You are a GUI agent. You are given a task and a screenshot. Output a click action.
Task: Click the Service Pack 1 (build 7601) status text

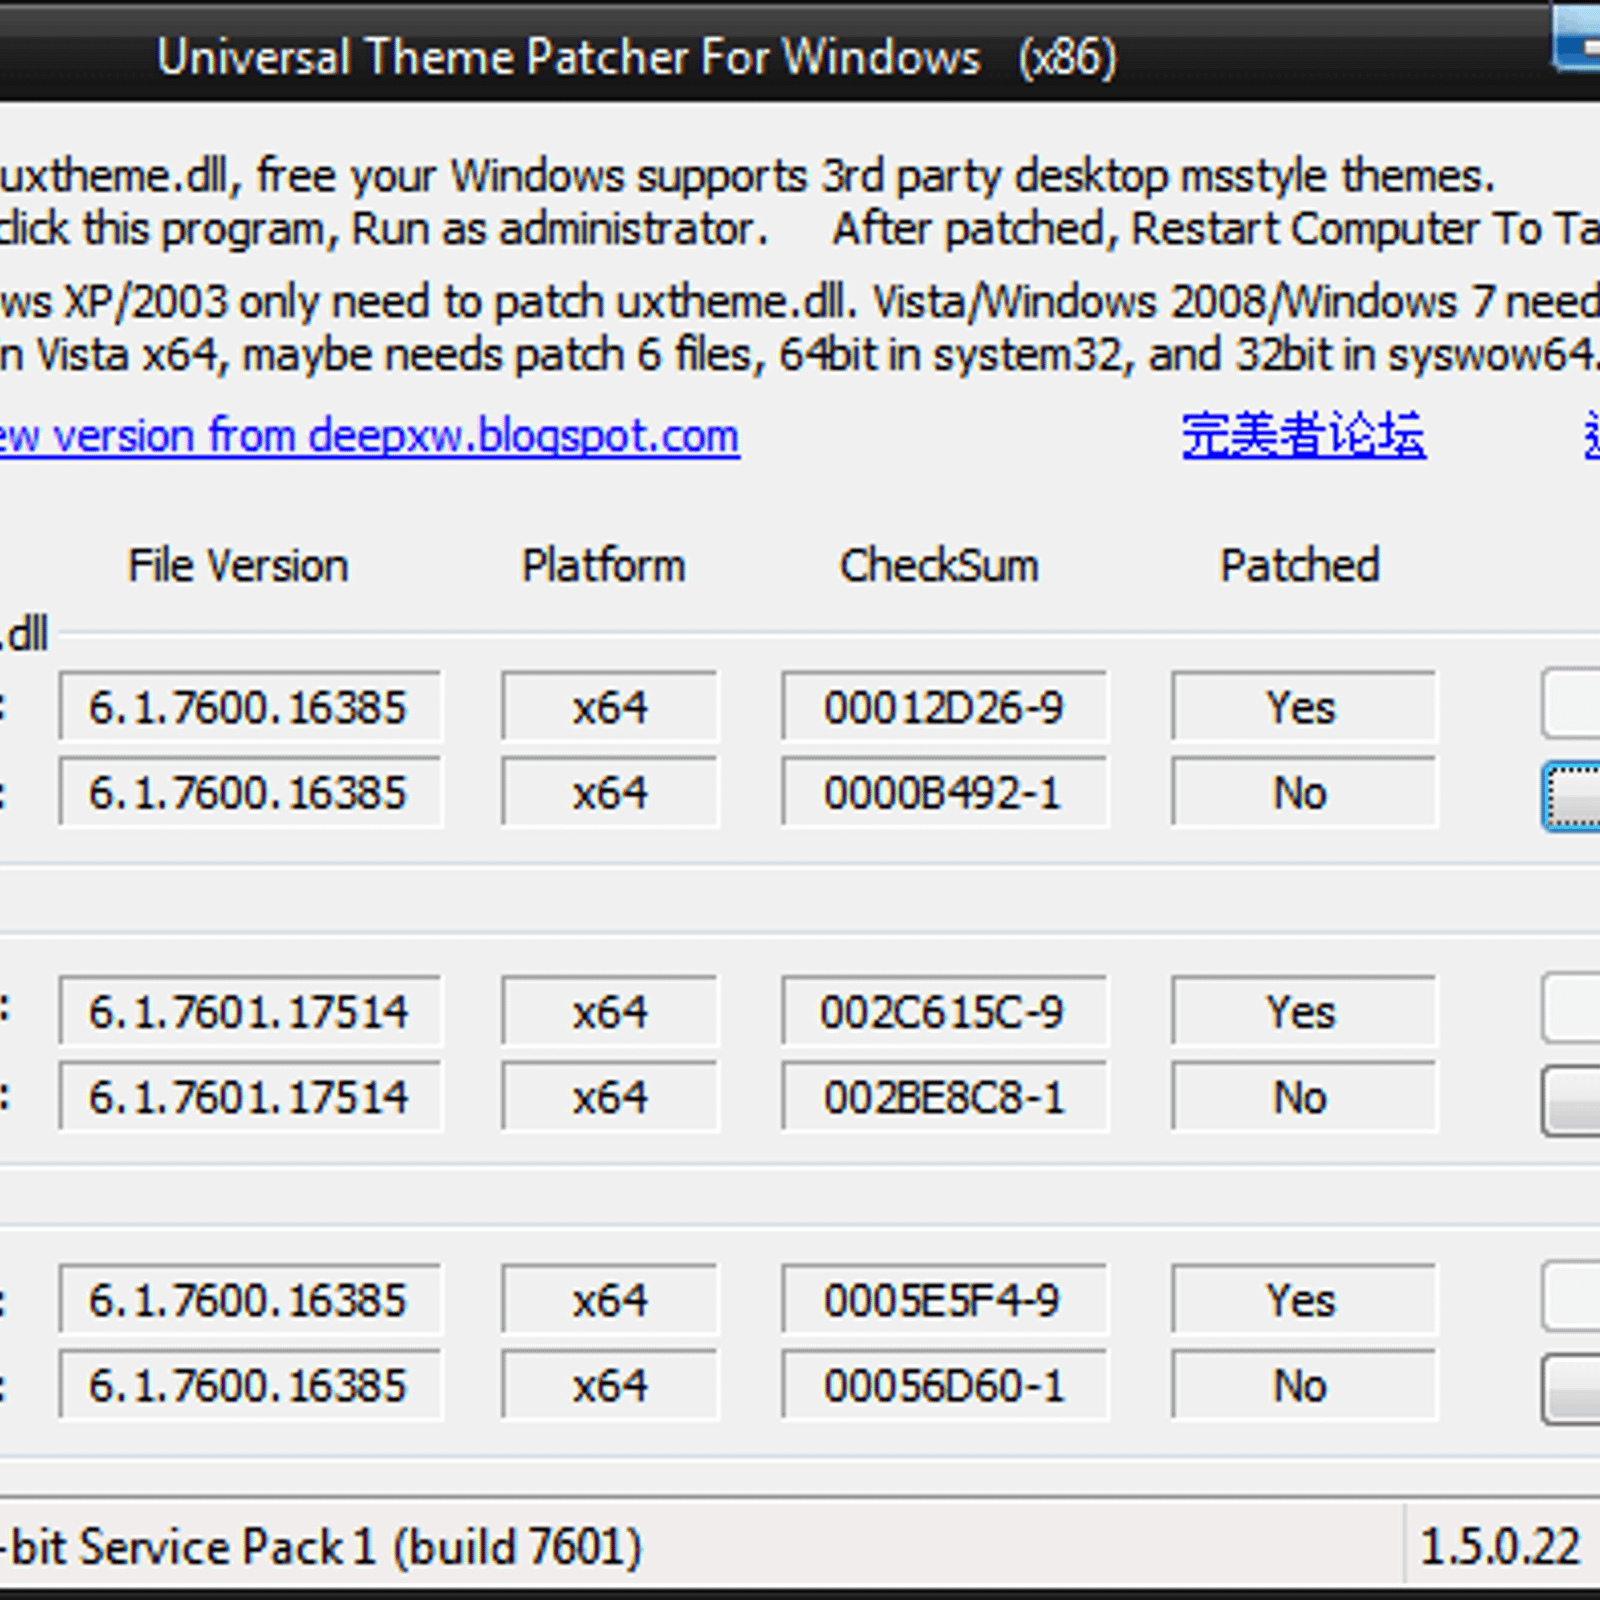(x=320, y=1547)
